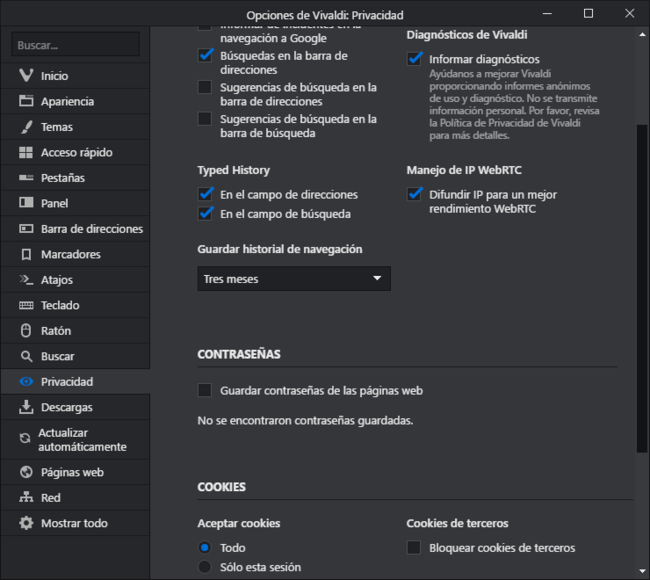This screenshot has height=580, width=650.
Task: Open Acceso rápido grid icon
Action: pyautogui.click(x=26, y=153)
